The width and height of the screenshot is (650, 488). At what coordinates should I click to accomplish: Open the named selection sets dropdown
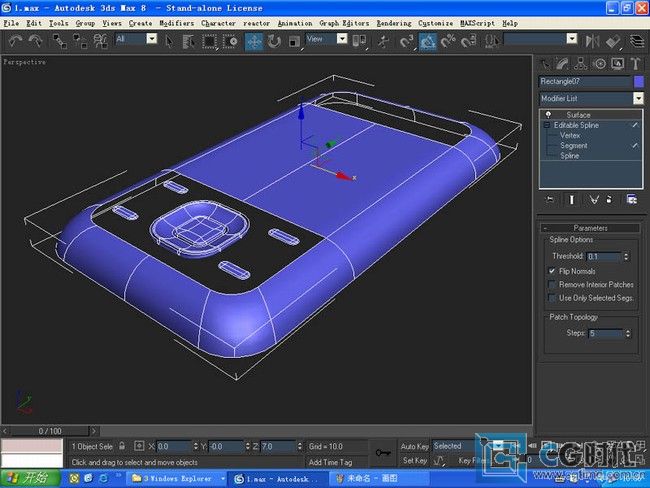(x=572, y=39)
